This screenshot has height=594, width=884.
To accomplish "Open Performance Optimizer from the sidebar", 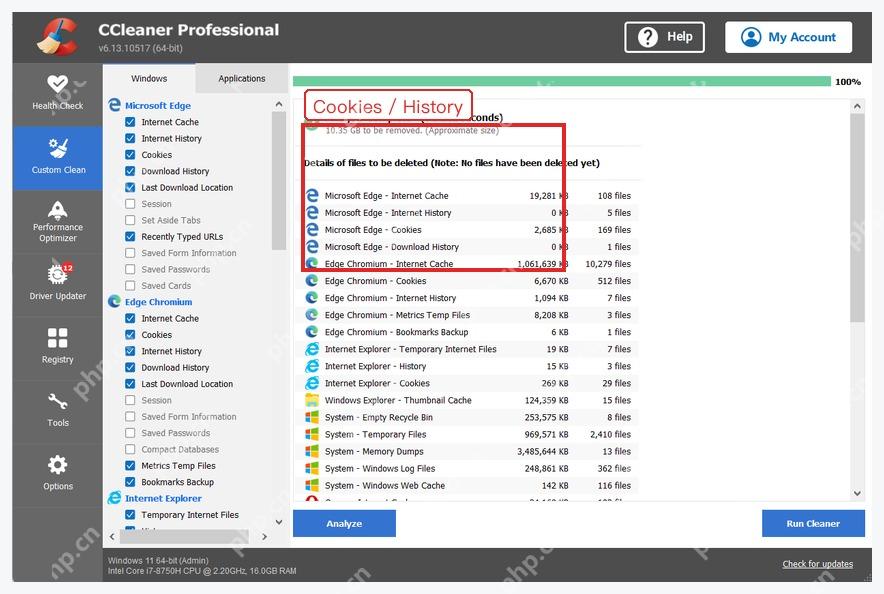I will click(x=58, y=222).
